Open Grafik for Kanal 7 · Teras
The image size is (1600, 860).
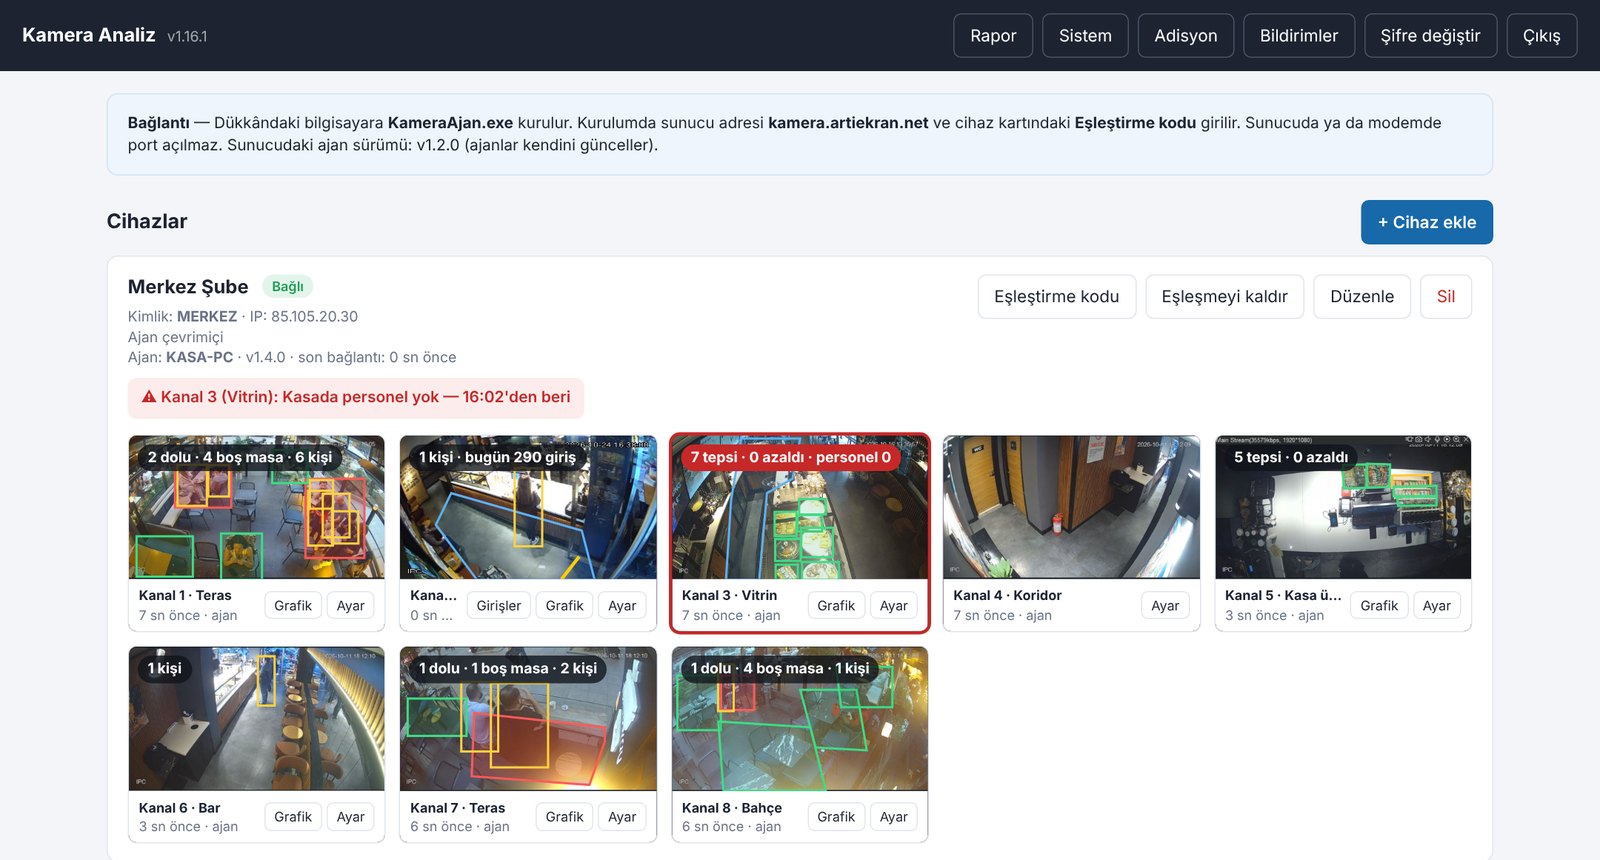564,817
